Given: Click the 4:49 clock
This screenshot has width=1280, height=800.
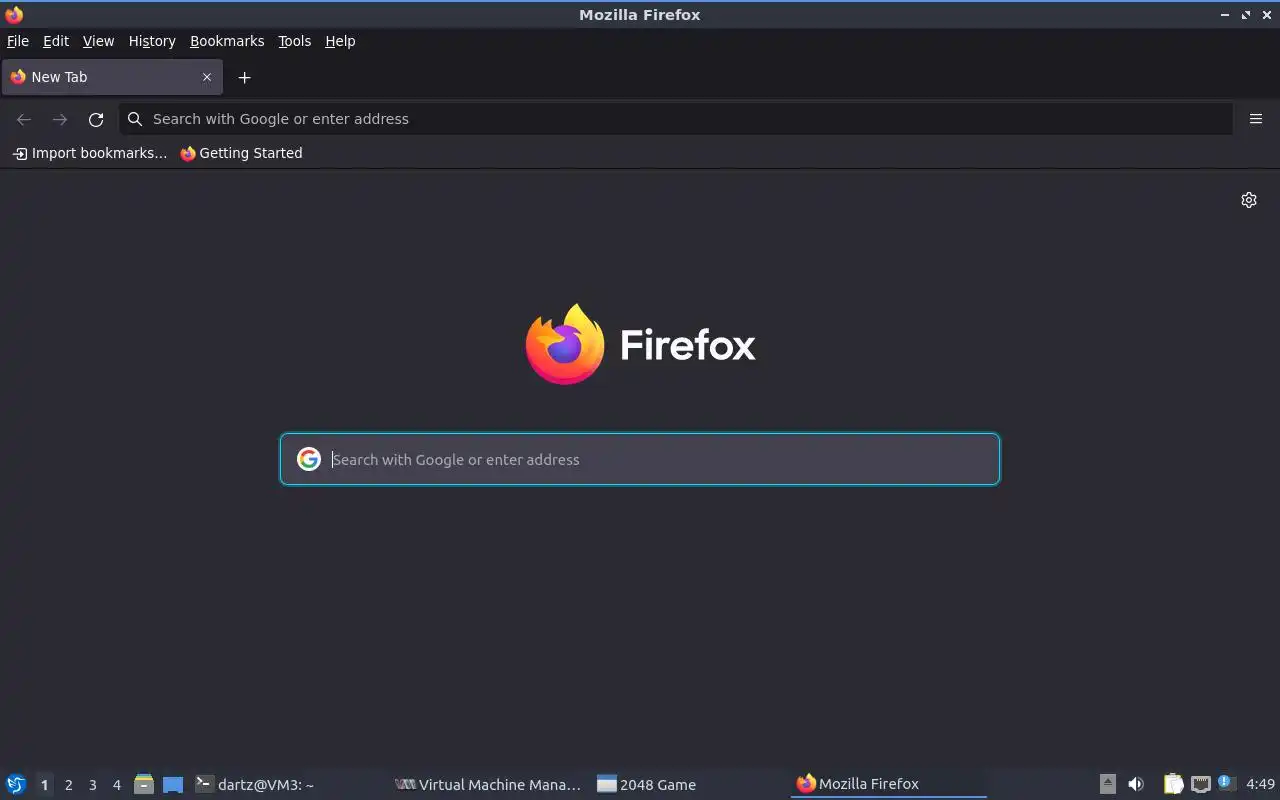Looking at the screenshot, I should pos(1261,784).
